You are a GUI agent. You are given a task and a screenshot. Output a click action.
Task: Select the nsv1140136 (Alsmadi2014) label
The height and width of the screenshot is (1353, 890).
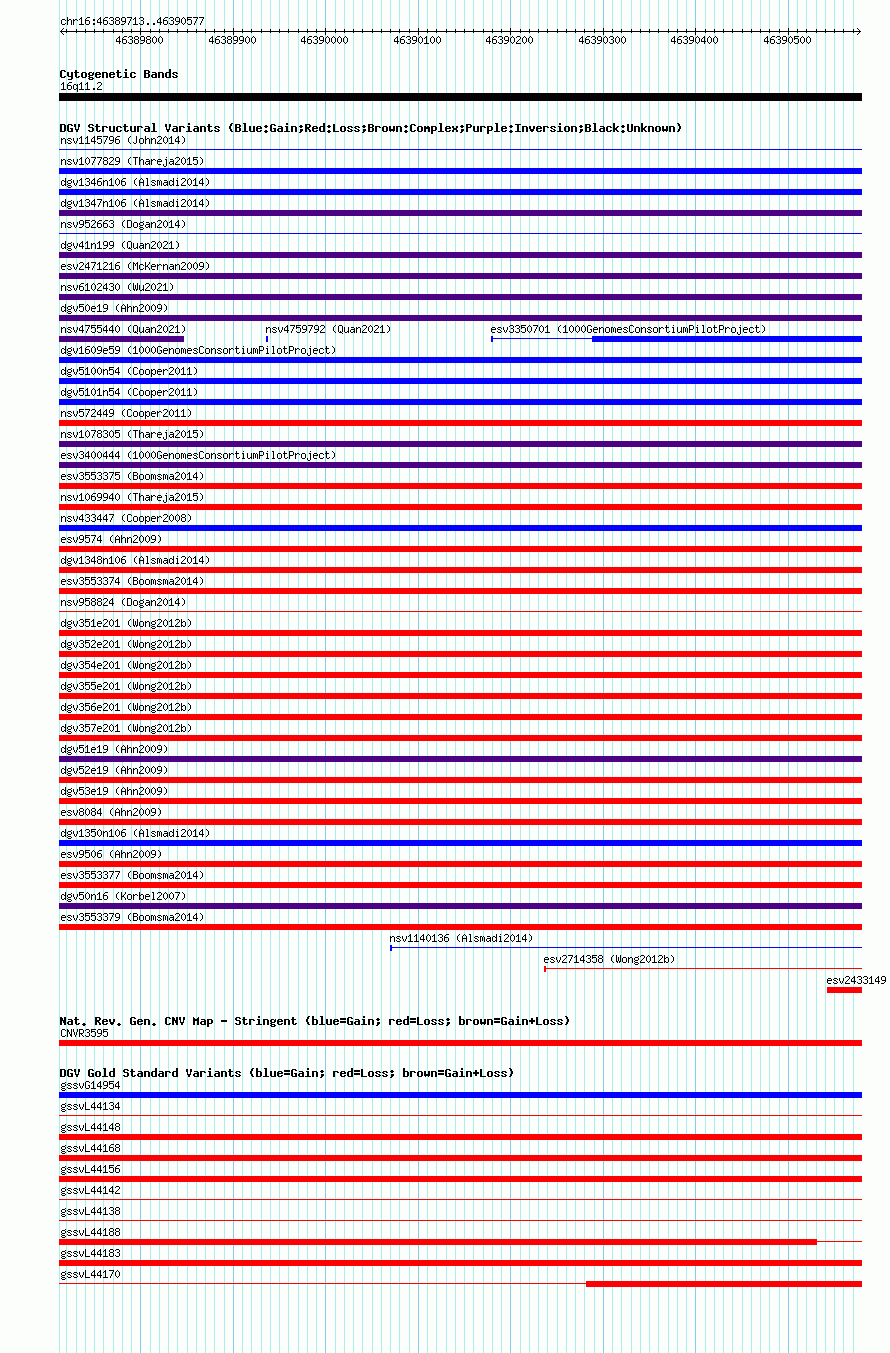pos(461,938)
